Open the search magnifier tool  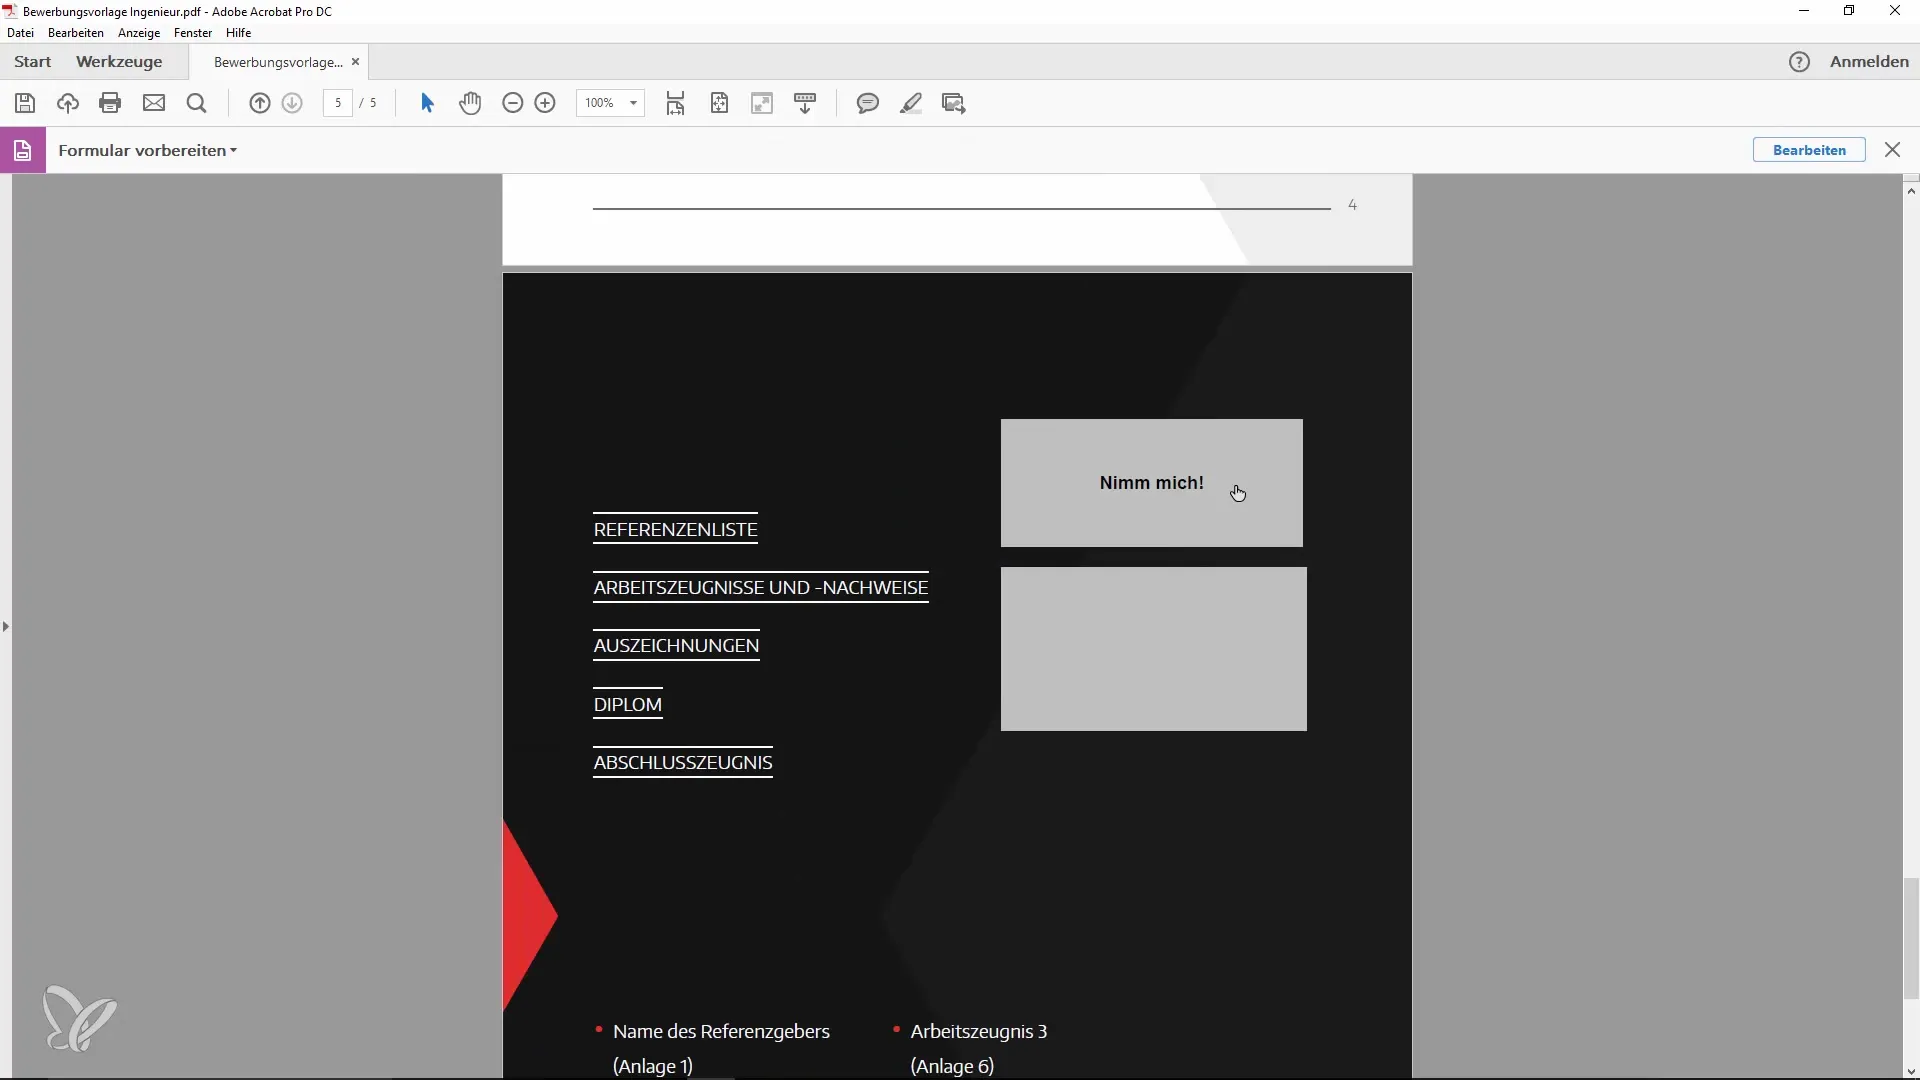197,103
